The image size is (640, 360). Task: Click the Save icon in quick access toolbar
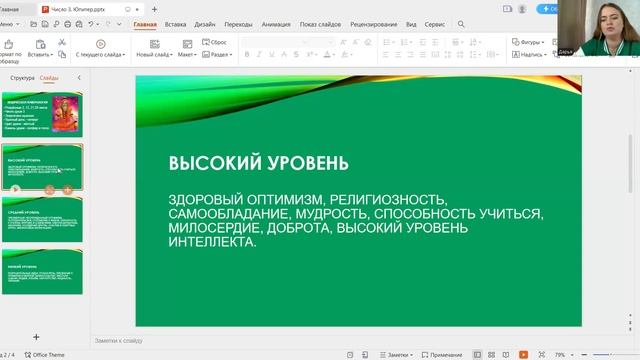tap(45, 24)
